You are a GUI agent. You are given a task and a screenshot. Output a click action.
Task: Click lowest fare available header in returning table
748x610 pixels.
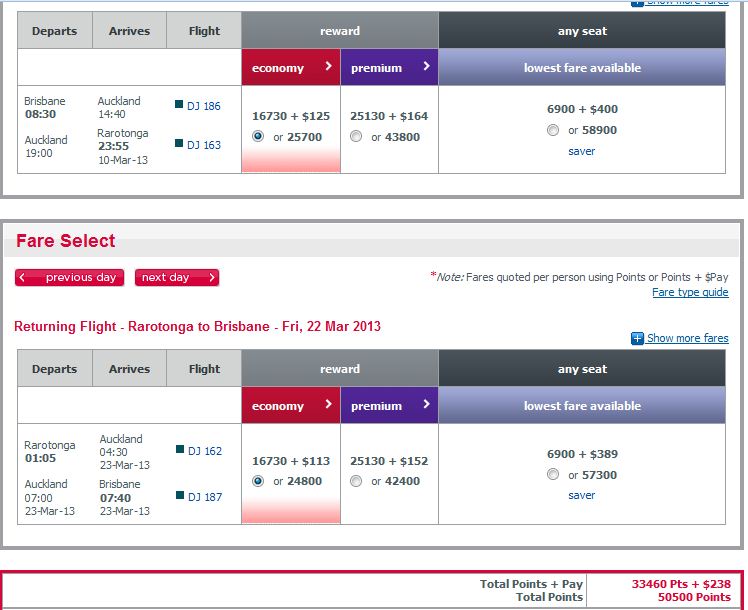tap(582, 405)
